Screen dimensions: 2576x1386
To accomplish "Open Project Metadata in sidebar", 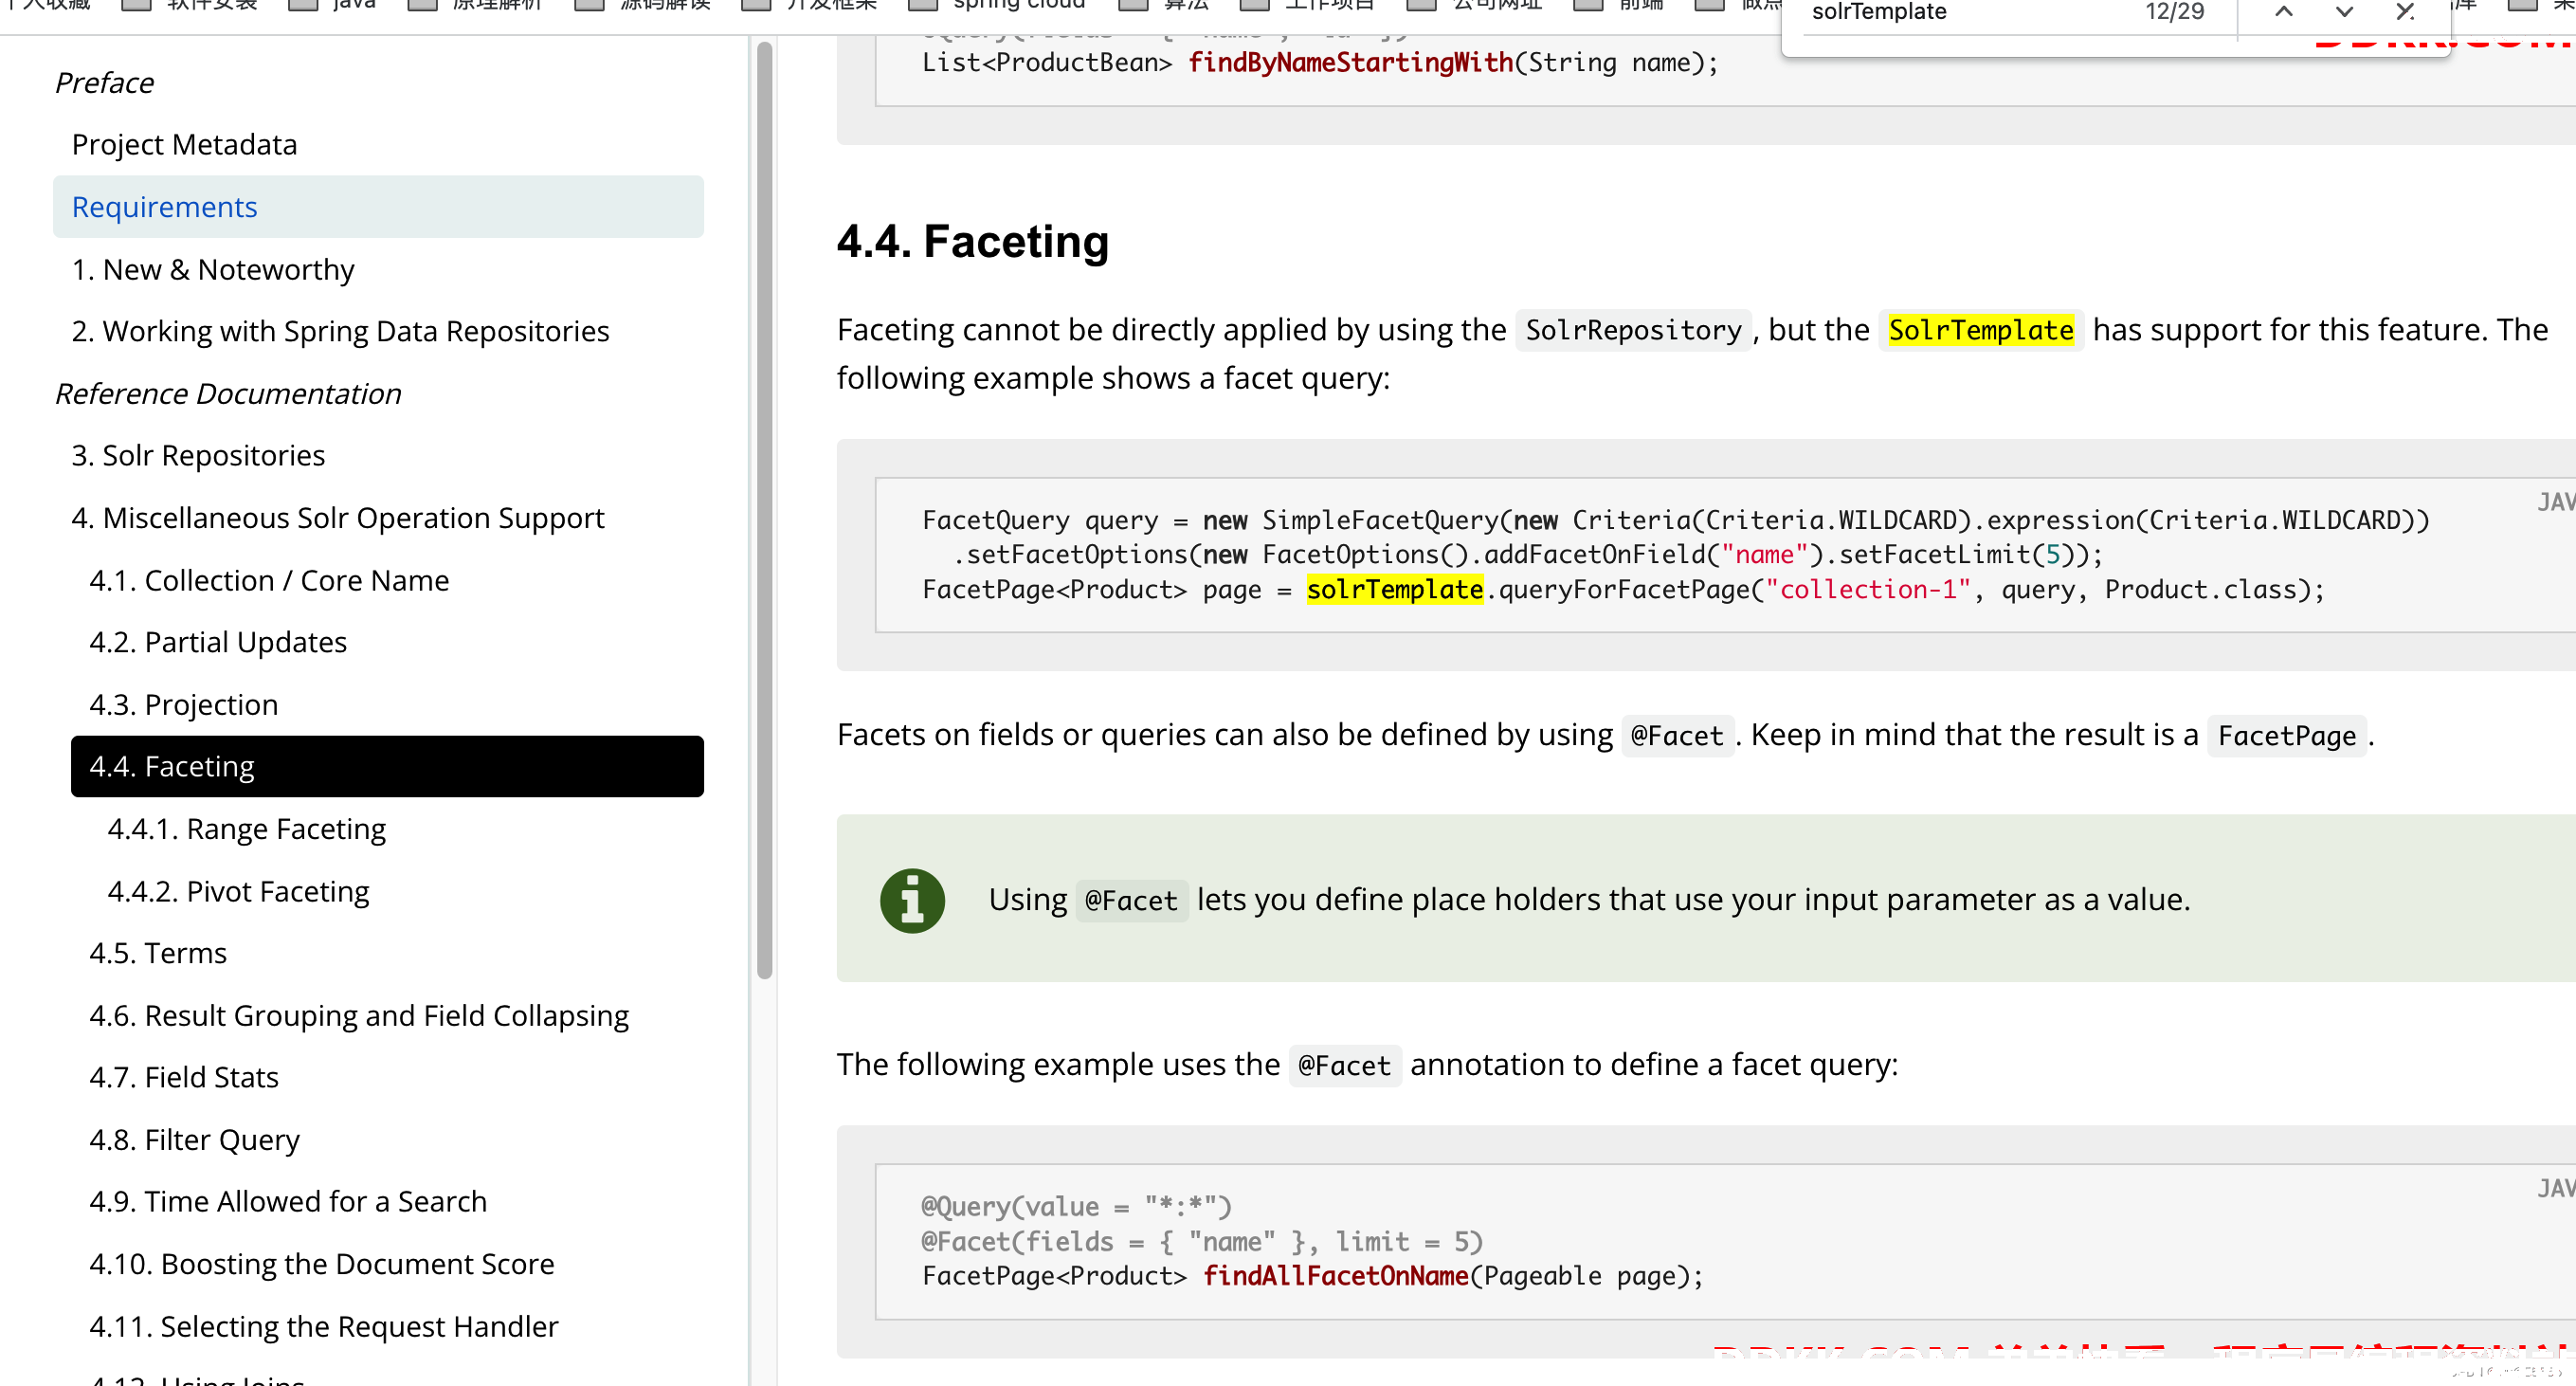I will [184, 145].
